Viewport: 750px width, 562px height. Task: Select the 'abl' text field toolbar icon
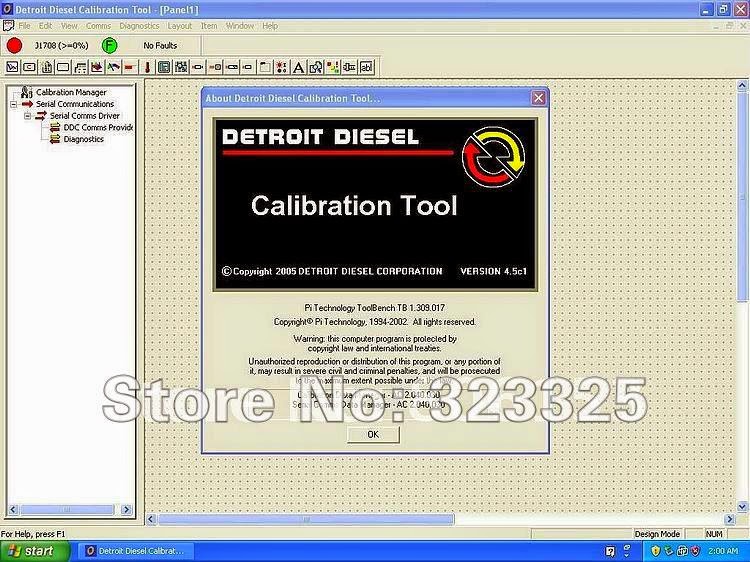point(366,67)
